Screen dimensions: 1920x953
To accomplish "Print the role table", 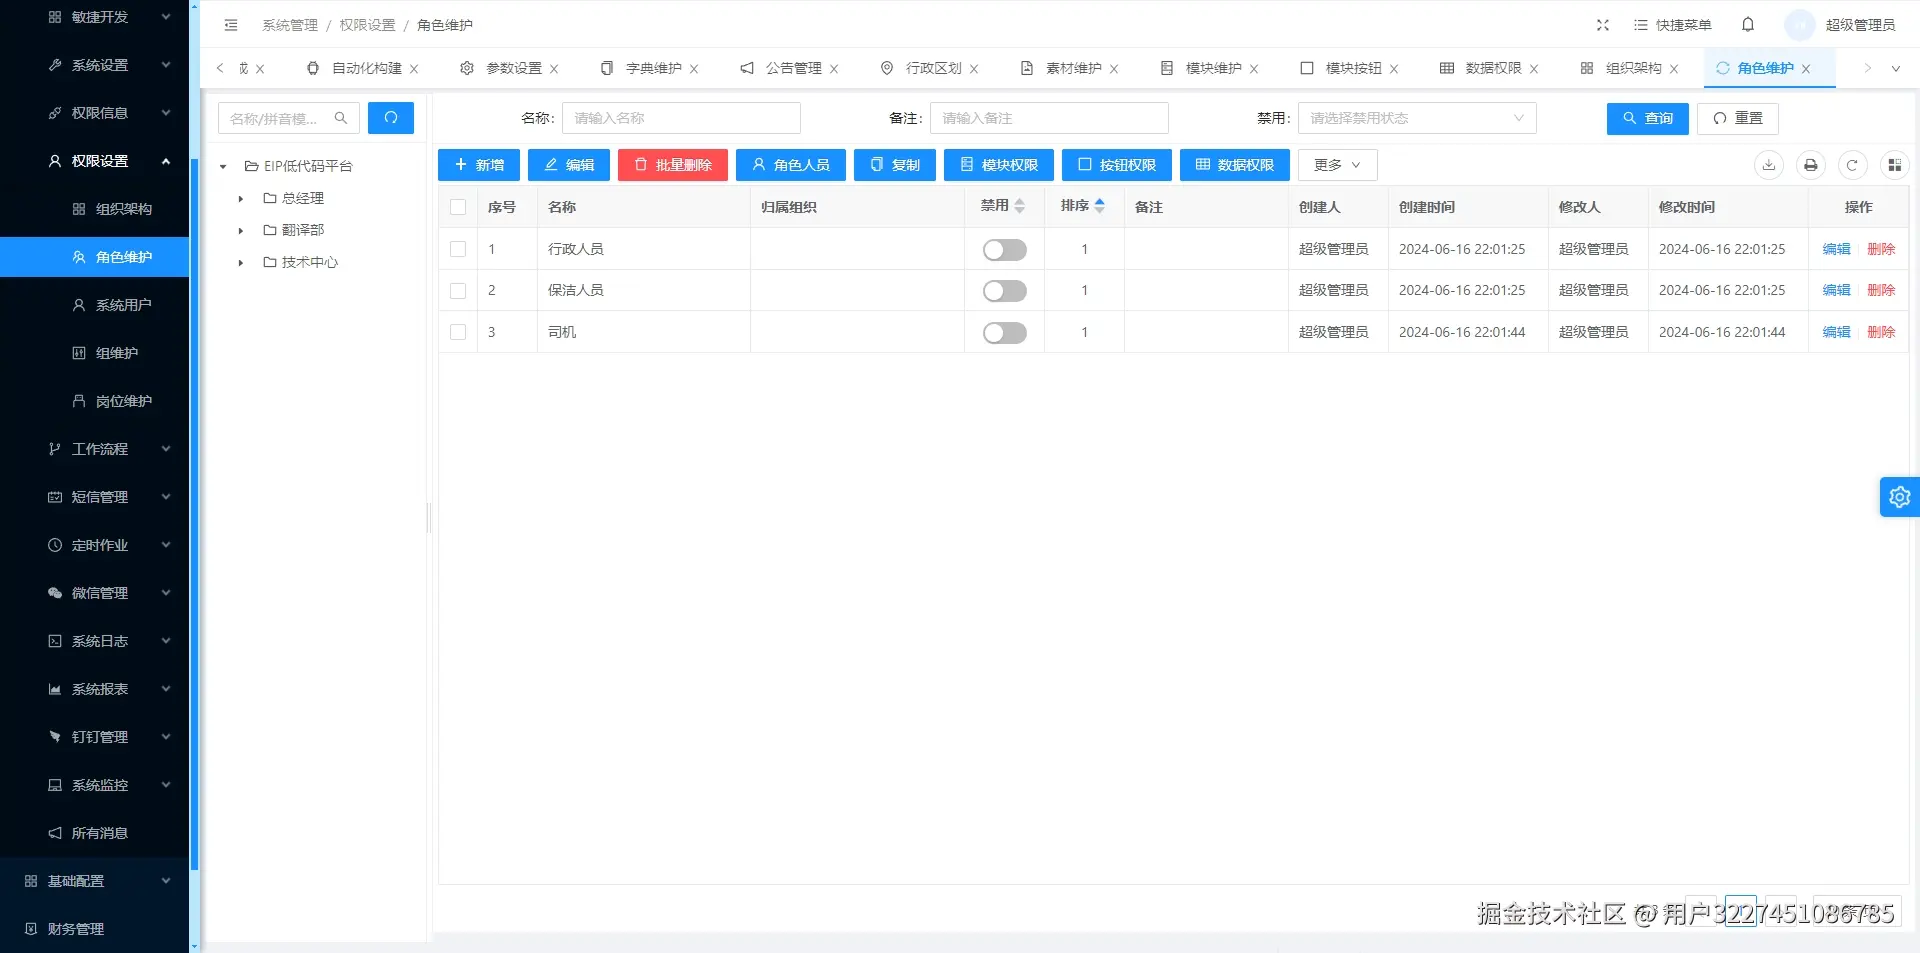I will pos(1811,165).
